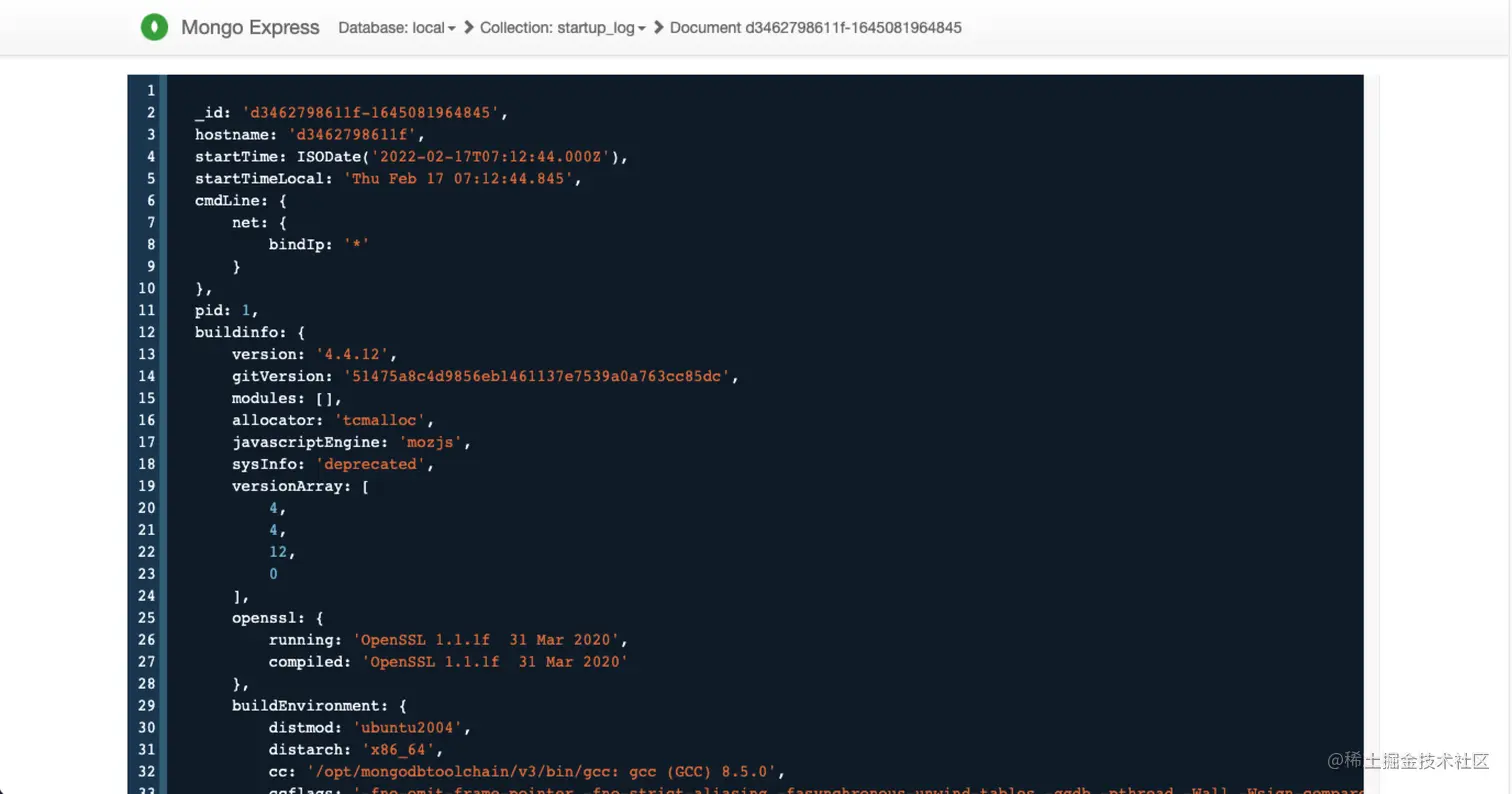Image resolution: width=1512 pixels, height=794 pixels.
Task: Click the openssl compiled value
Action: [495, 662]
